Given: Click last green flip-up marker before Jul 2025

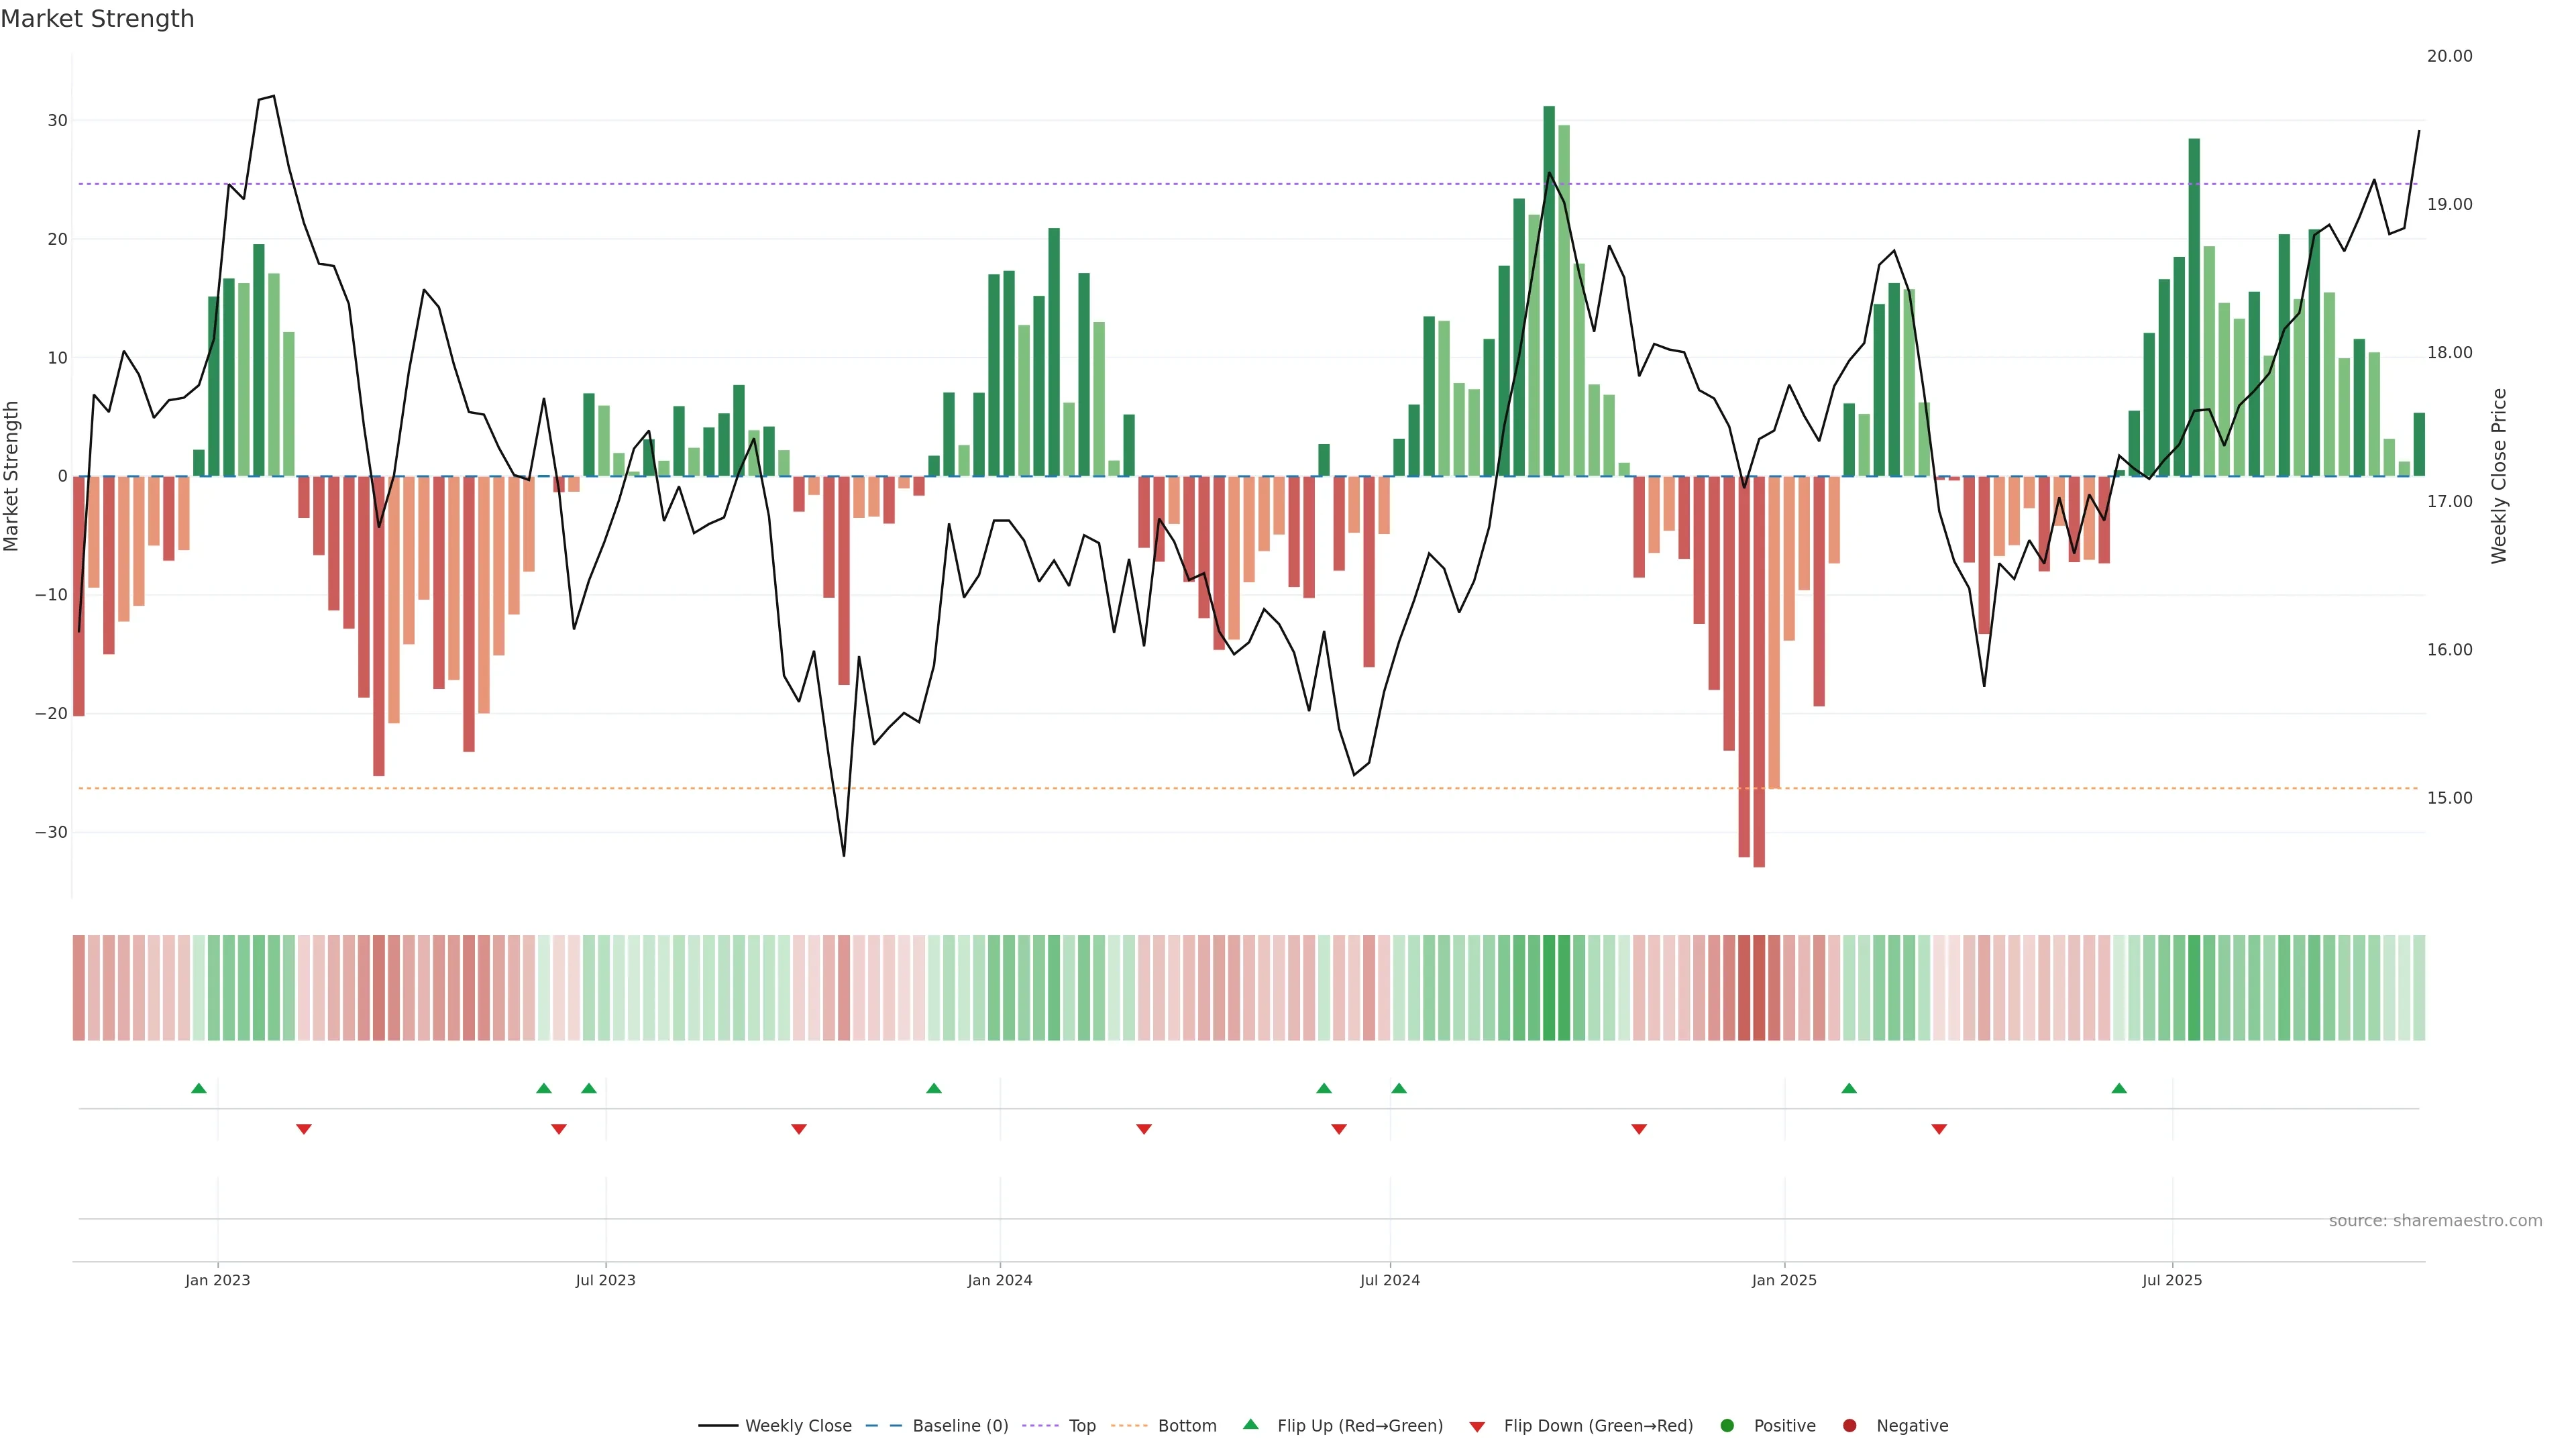Looking at the screenshot, I should 2119,1088.
